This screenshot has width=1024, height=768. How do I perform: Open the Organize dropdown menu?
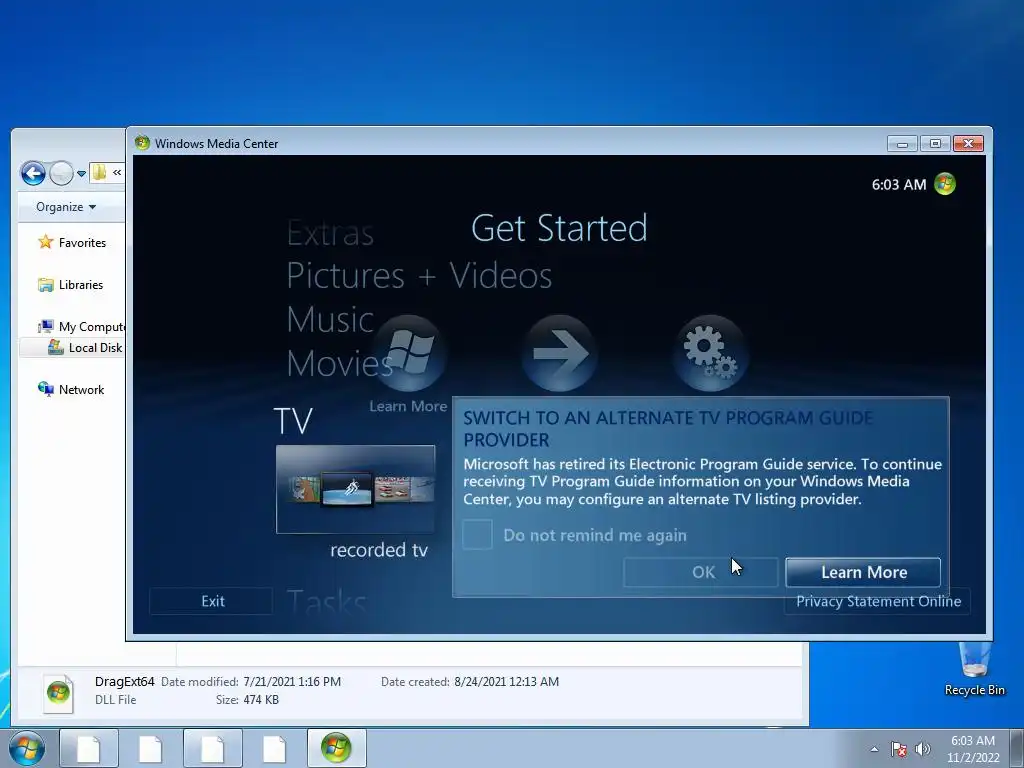tap(66, 207)
